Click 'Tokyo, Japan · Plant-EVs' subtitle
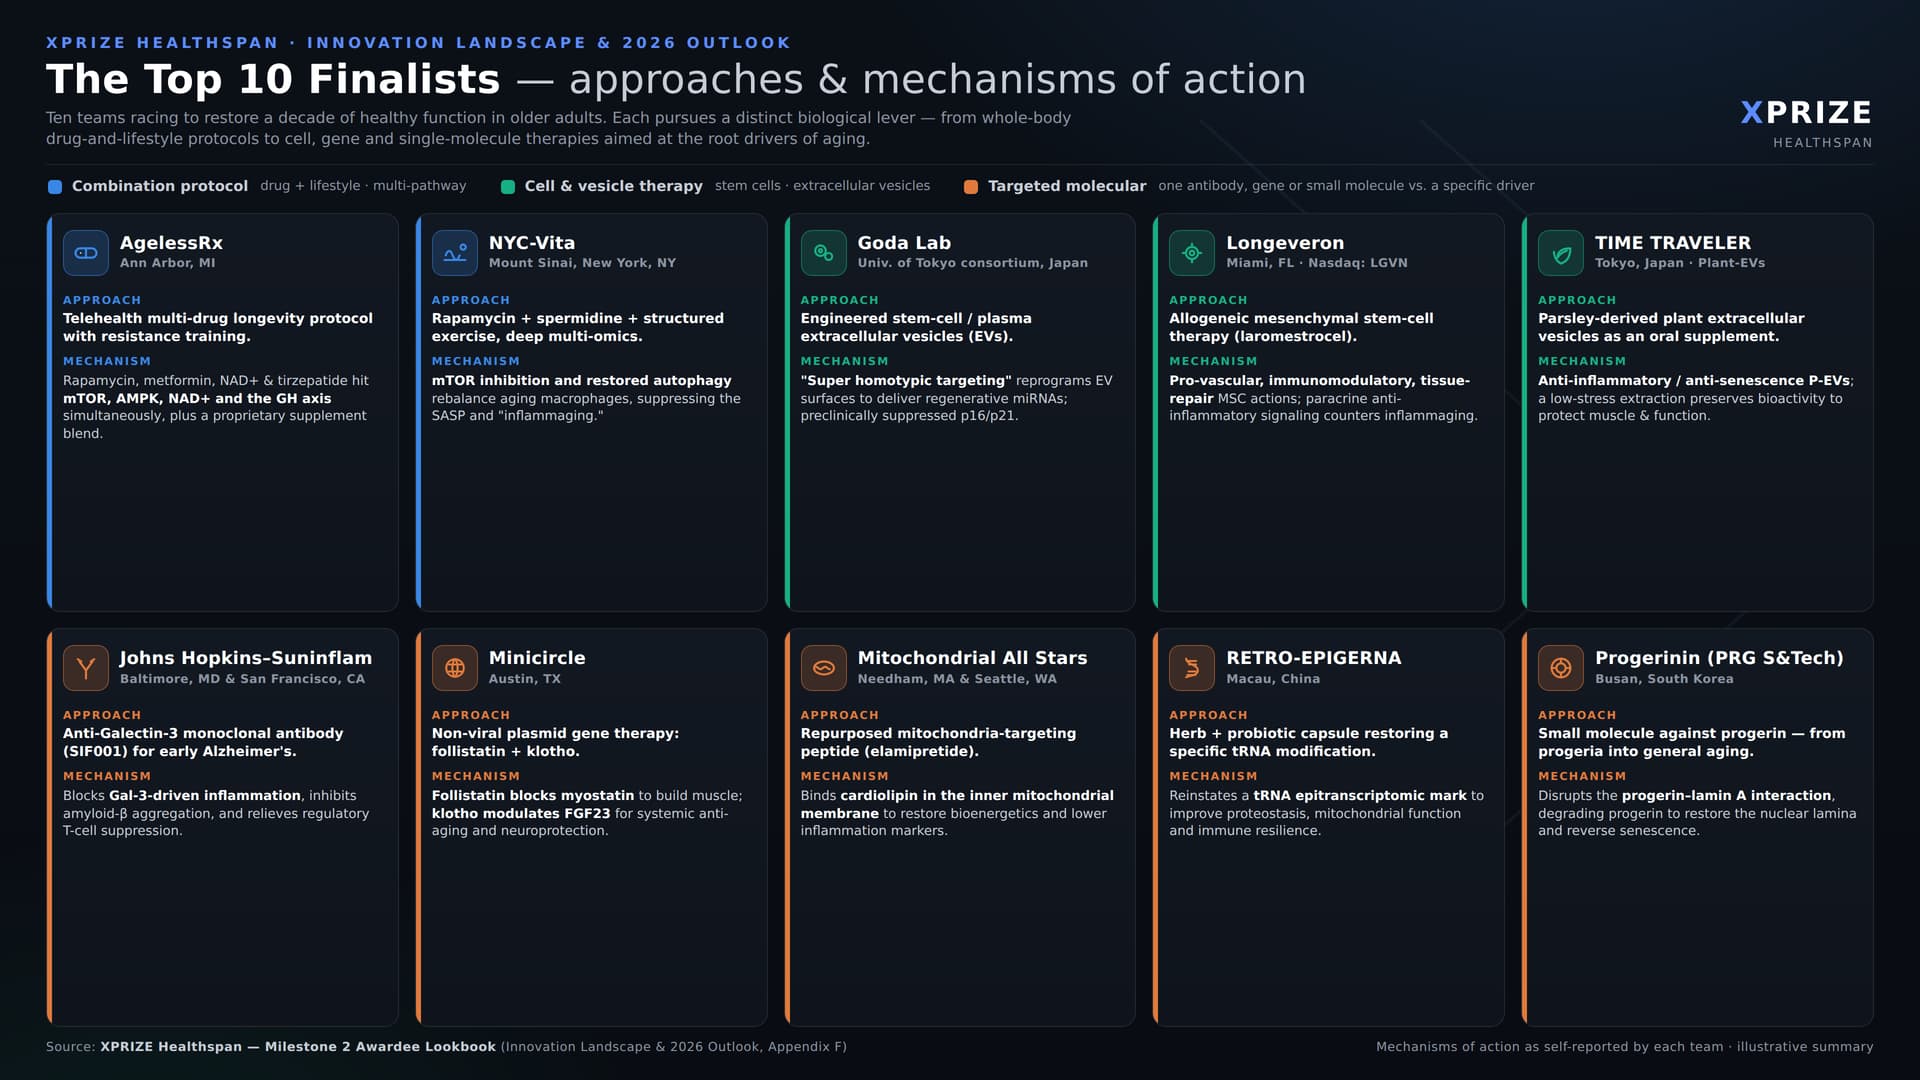 [1680, 263]
